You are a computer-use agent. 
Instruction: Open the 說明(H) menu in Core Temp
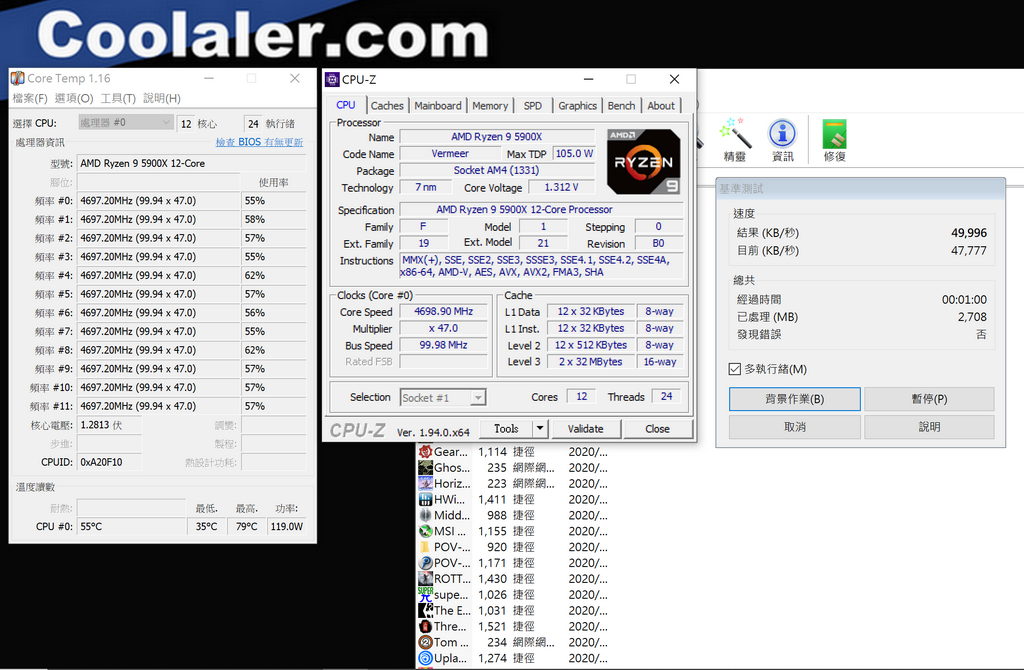point(162,98)
